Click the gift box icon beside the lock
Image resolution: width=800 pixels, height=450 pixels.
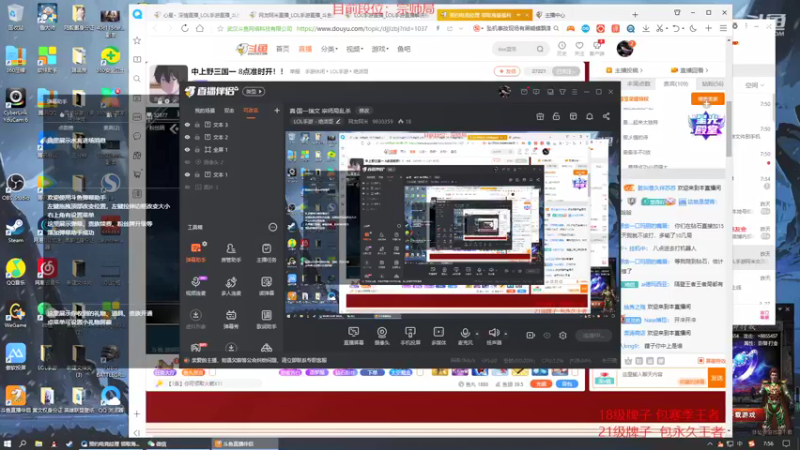click(x=540, y=116)
